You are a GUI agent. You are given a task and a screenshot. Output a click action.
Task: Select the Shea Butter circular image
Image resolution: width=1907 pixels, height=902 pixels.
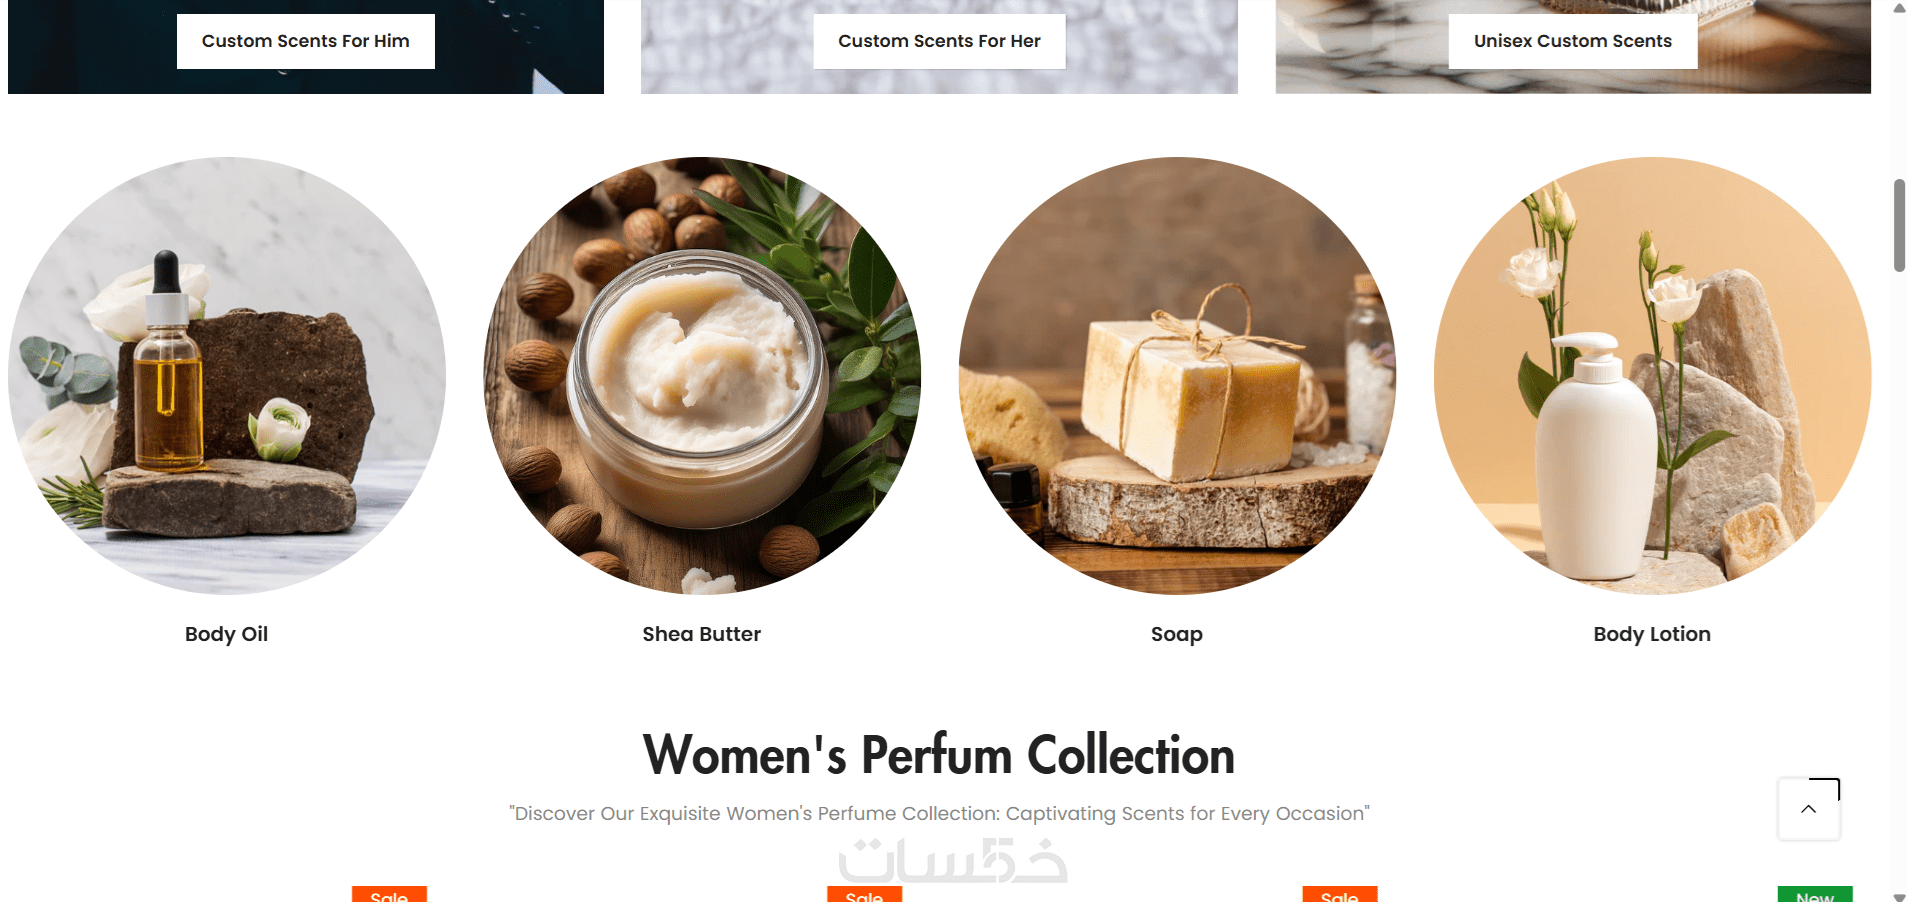[x=702, y=376]
